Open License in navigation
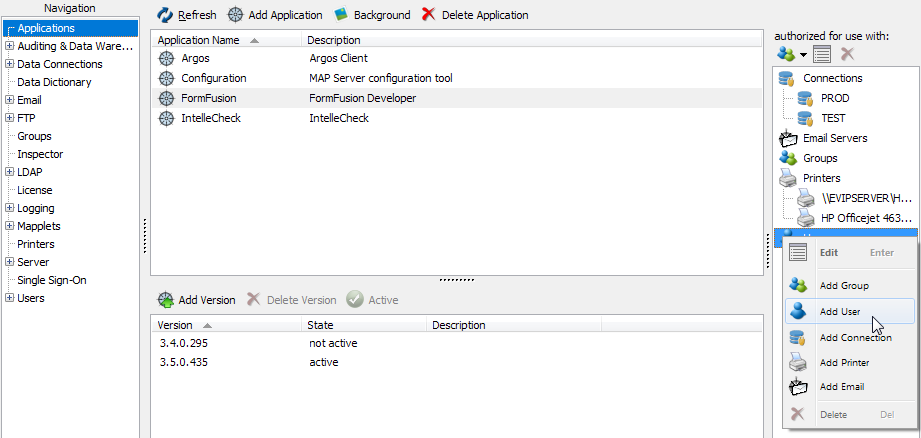Image resolution: width=921 pixels, height=438 pixels. coord(35,190)
